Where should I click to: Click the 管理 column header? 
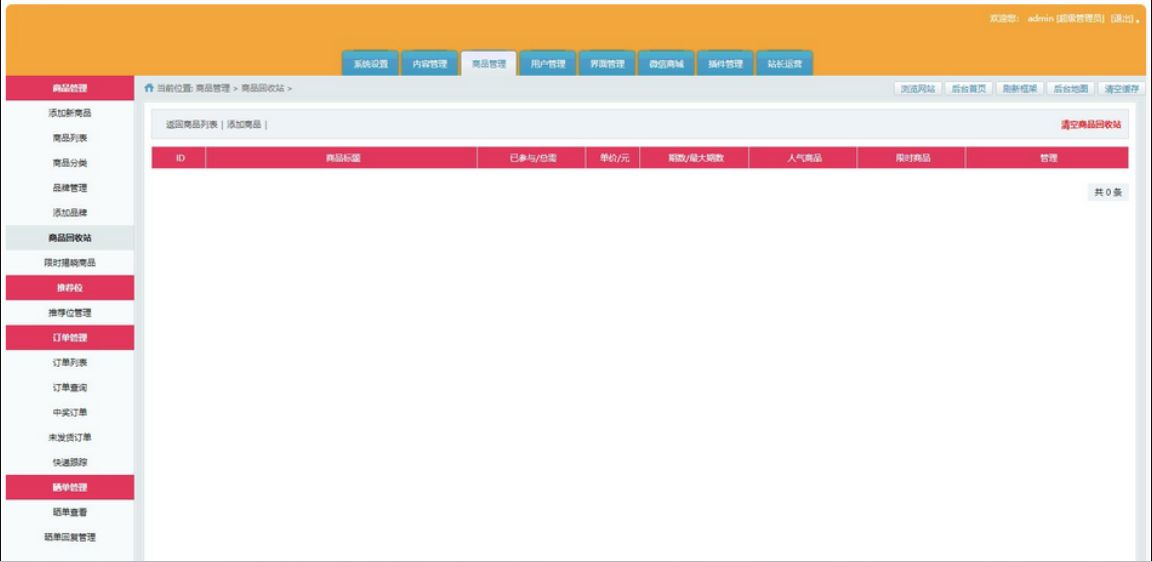coord(1048,158)
